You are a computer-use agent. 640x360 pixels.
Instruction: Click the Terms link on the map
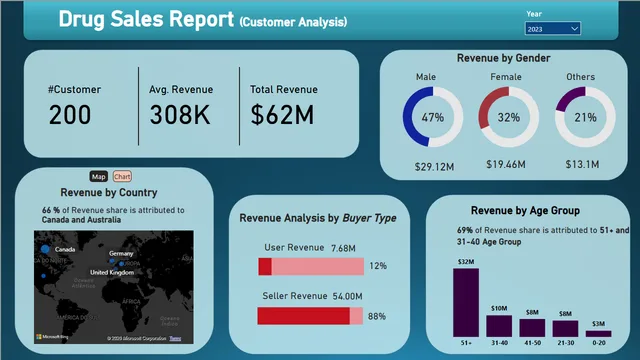175,338
